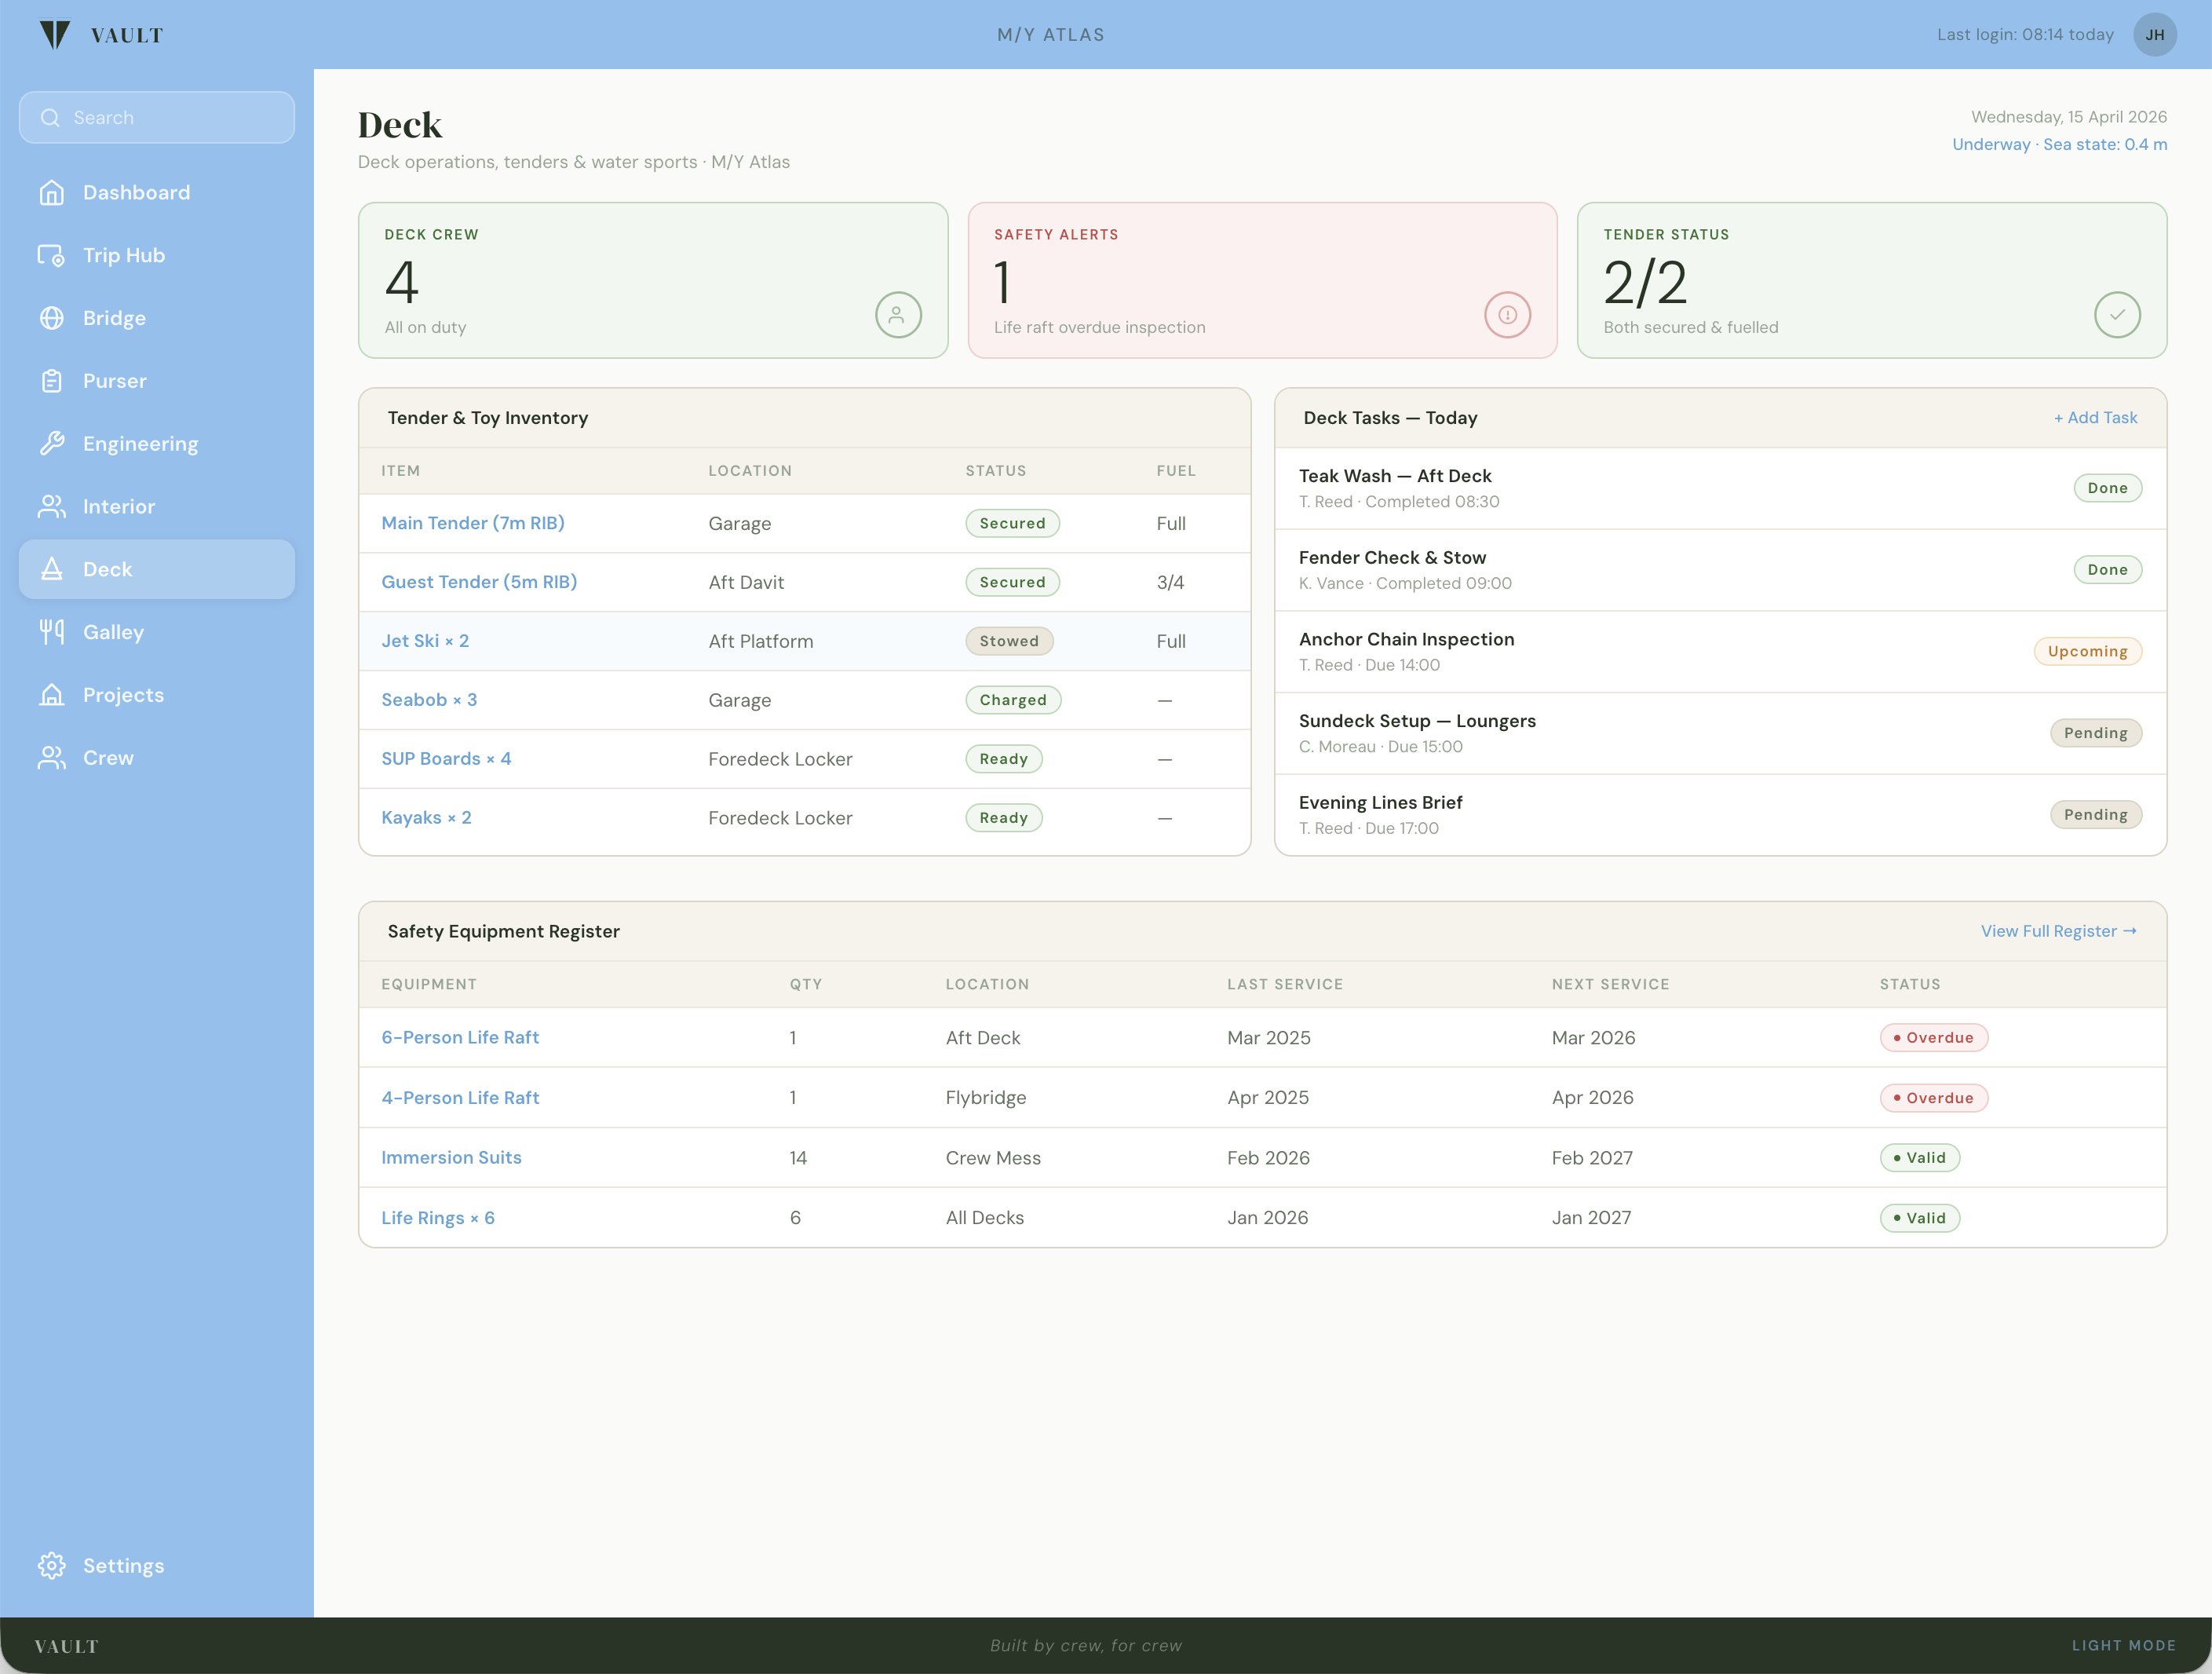
Task: Open View Full Register link
Action: pos(2058,931)
